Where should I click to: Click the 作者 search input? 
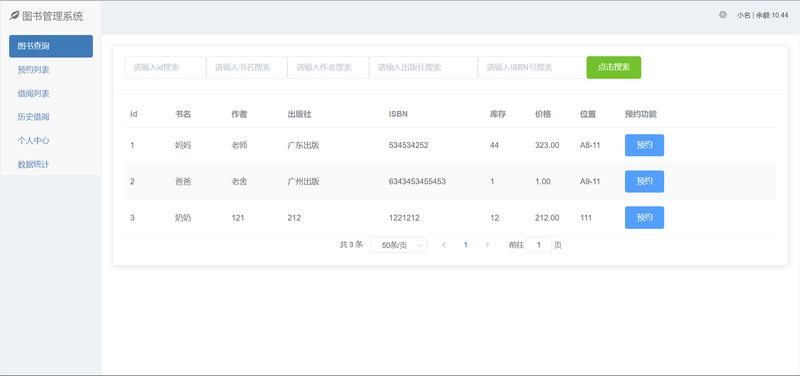pyautogui.click(x=328, y=67)
